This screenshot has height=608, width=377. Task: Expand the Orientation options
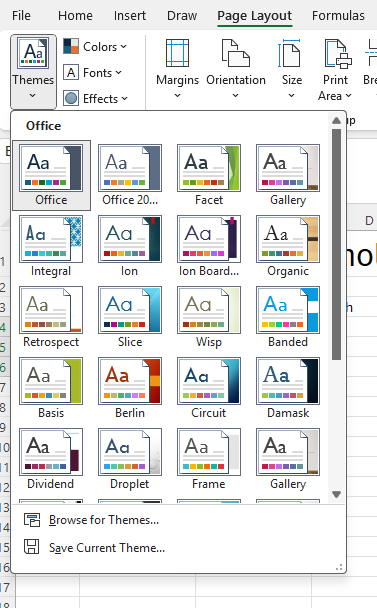tap(236, 69)
